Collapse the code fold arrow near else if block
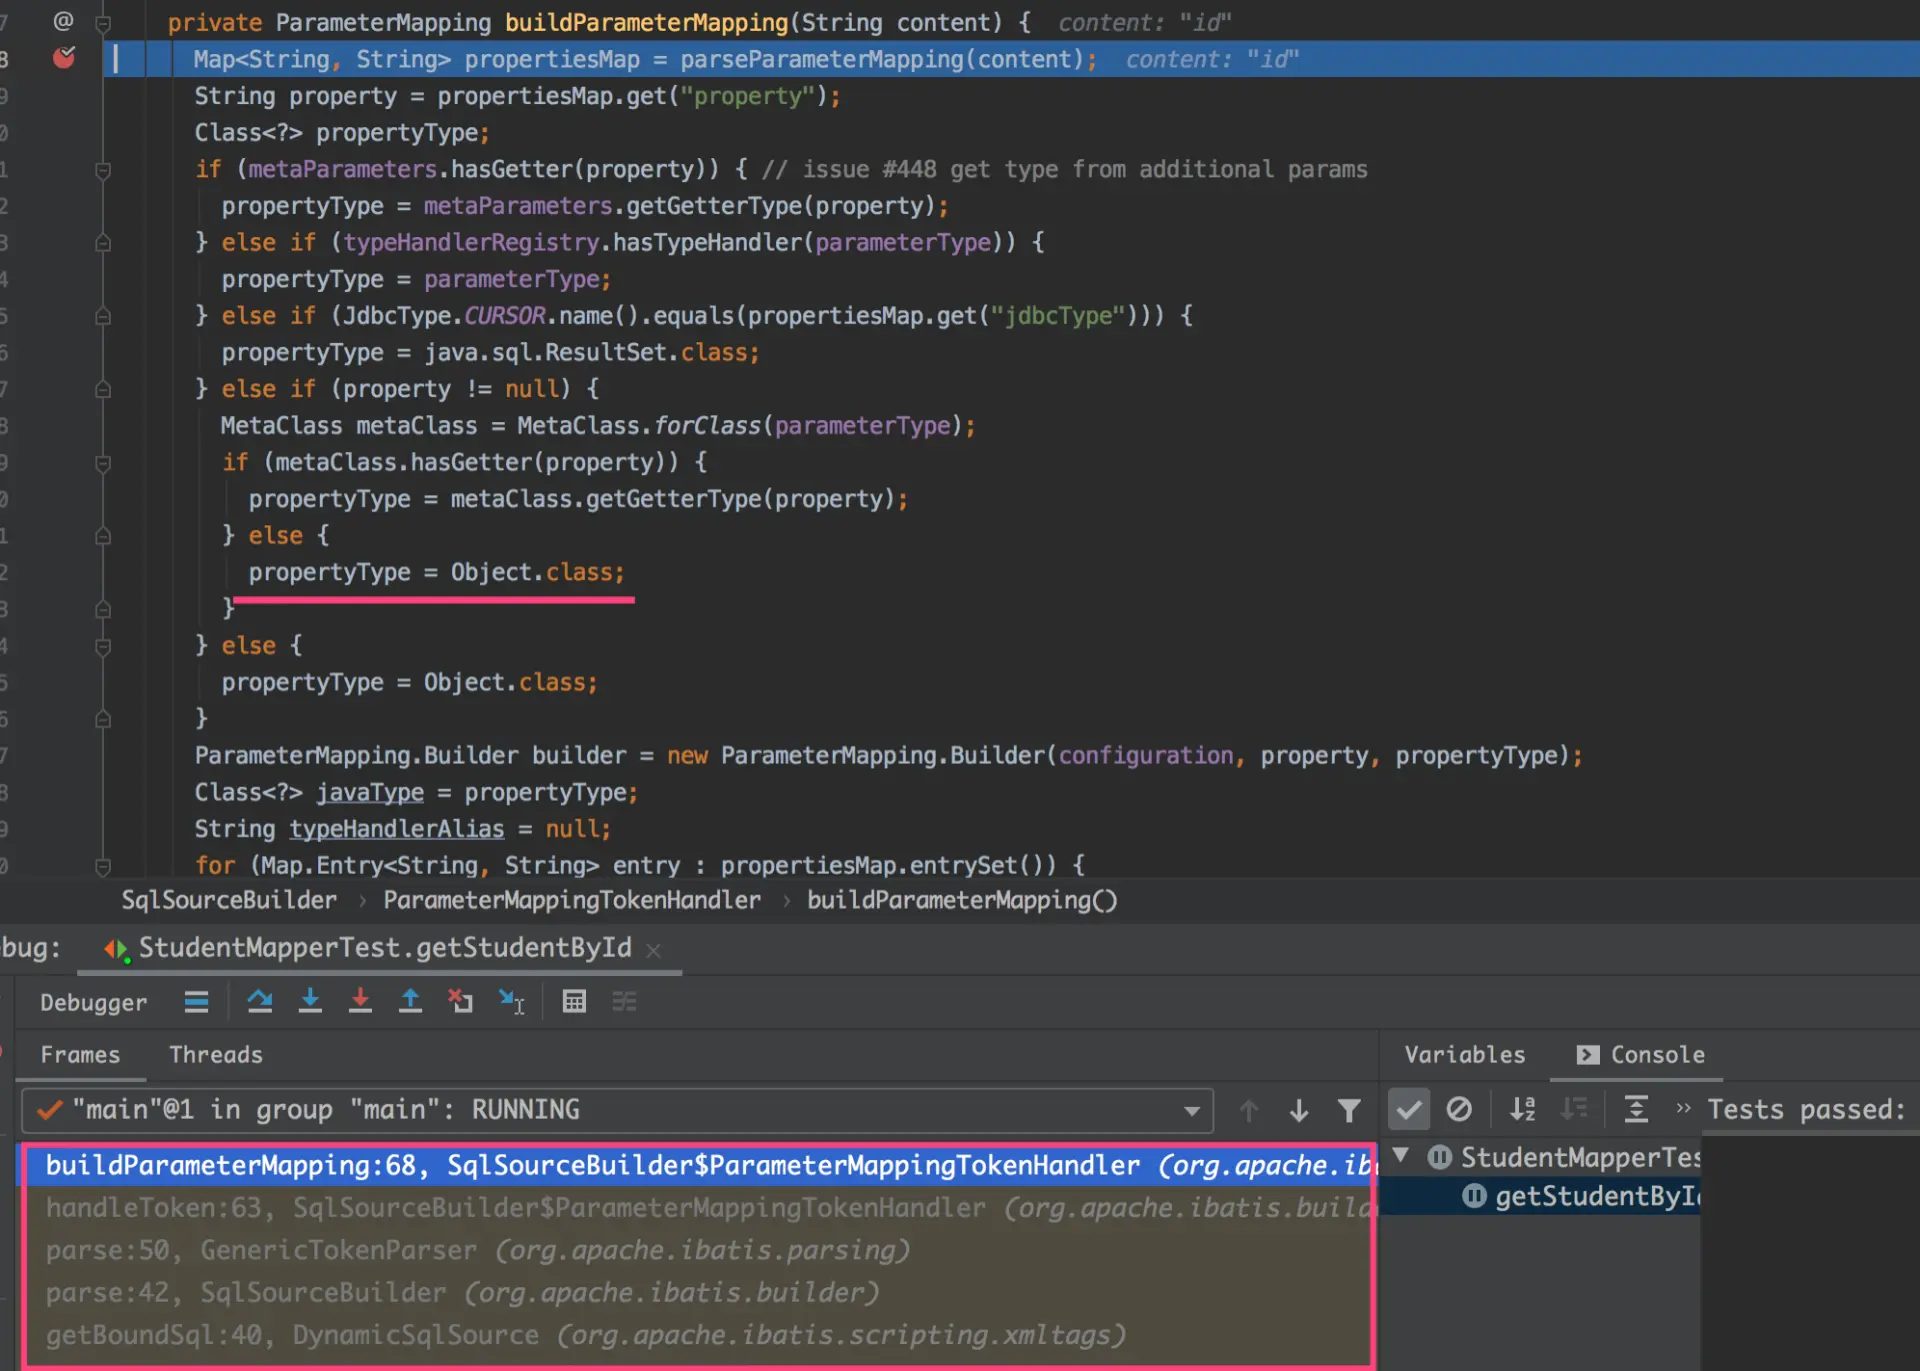The height and width of the screenshot is (1371, 1920). coord(103,242)
